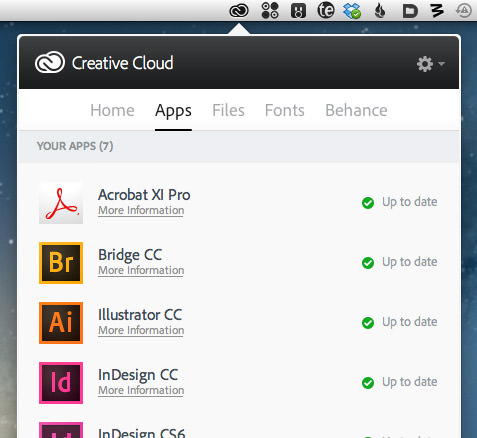Click Up to date status for InDesign CC
Image resolution: width=477 pixels, height=438 pixels.
(x=410, y=382)
